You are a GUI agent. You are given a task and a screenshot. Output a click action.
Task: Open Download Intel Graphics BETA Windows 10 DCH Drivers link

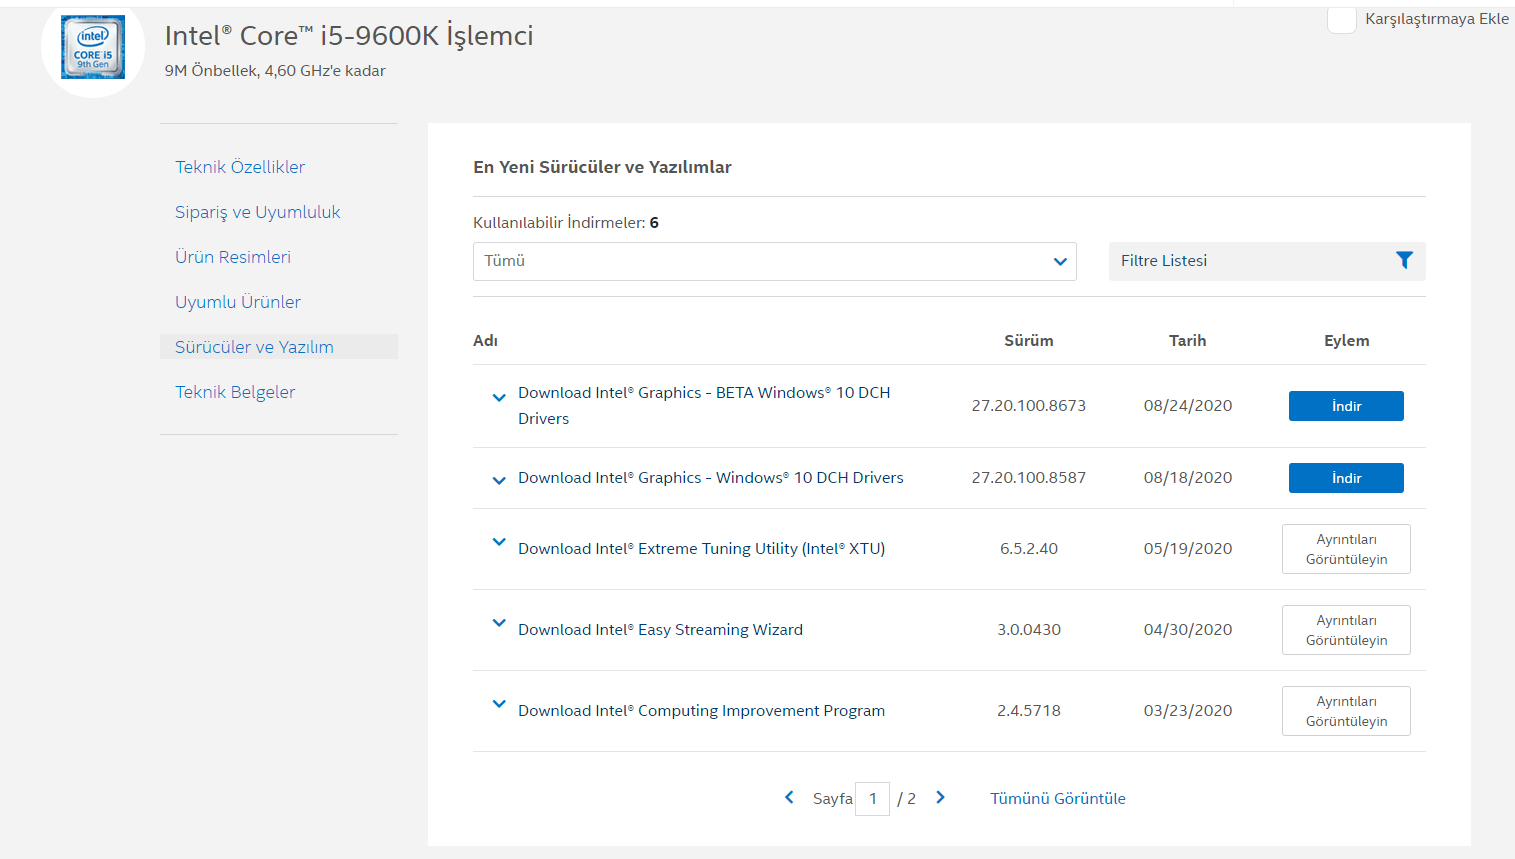pos(704,406)
